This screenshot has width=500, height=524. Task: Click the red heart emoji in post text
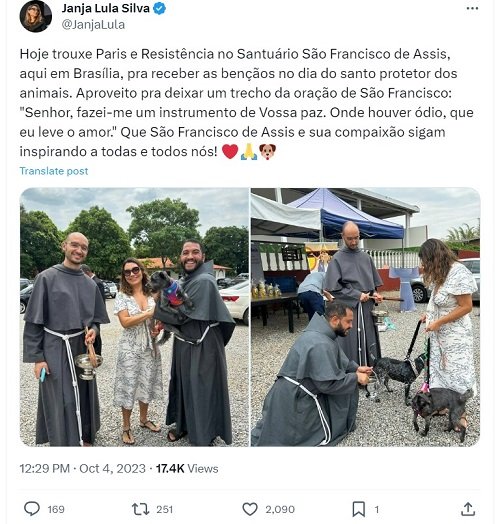point(230,152)
